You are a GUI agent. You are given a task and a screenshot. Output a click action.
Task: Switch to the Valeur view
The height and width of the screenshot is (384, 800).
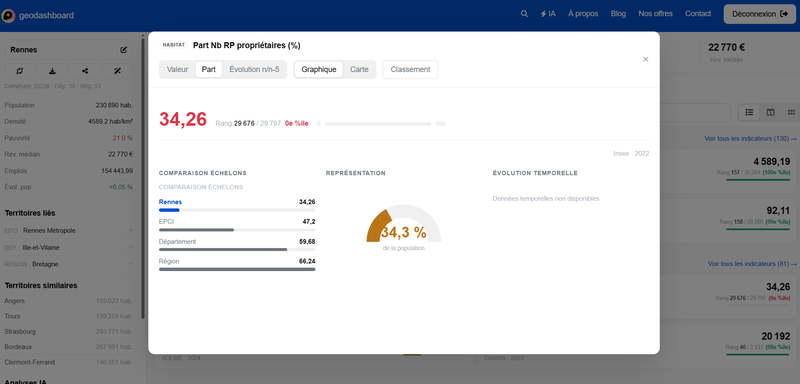178,69
